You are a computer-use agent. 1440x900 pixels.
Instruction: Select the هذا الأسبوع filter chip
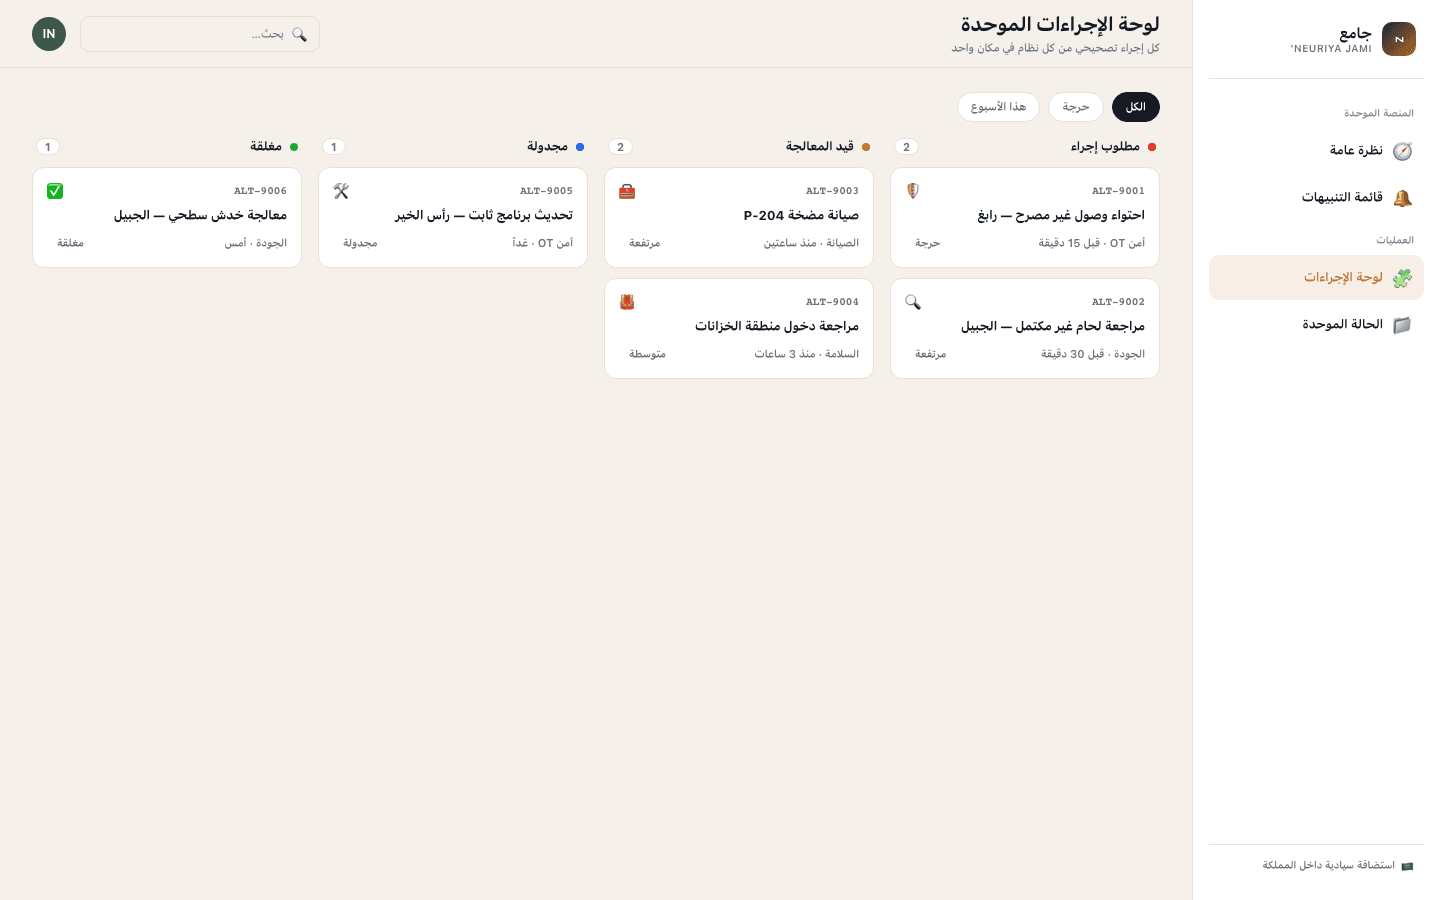(x=998, y=107)
